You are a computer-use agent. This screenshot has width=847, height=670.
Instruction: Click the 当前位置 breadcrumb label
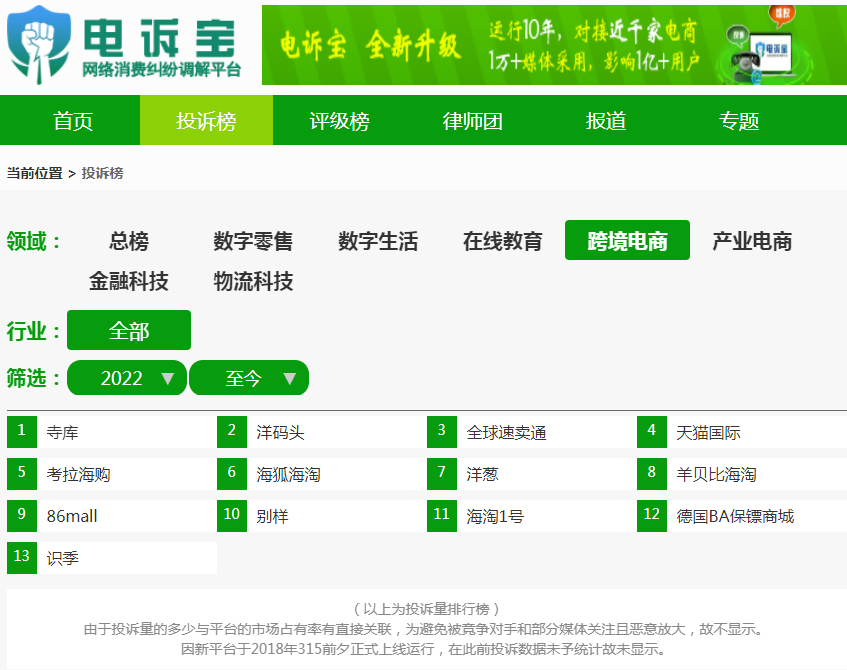[35, 173]
